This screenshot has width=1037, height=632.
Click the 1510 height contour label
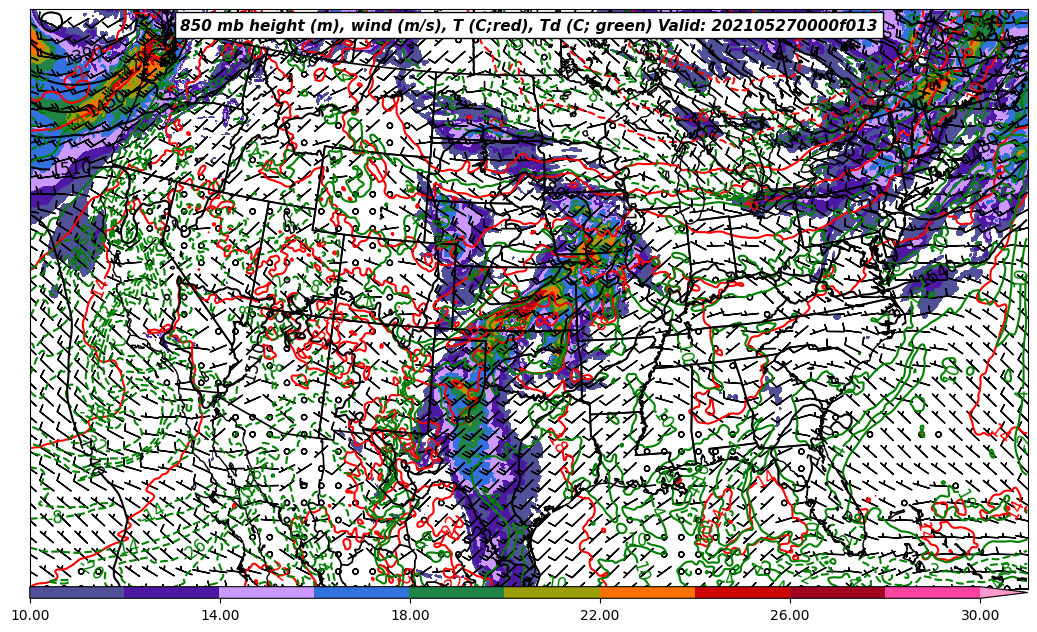70,168
